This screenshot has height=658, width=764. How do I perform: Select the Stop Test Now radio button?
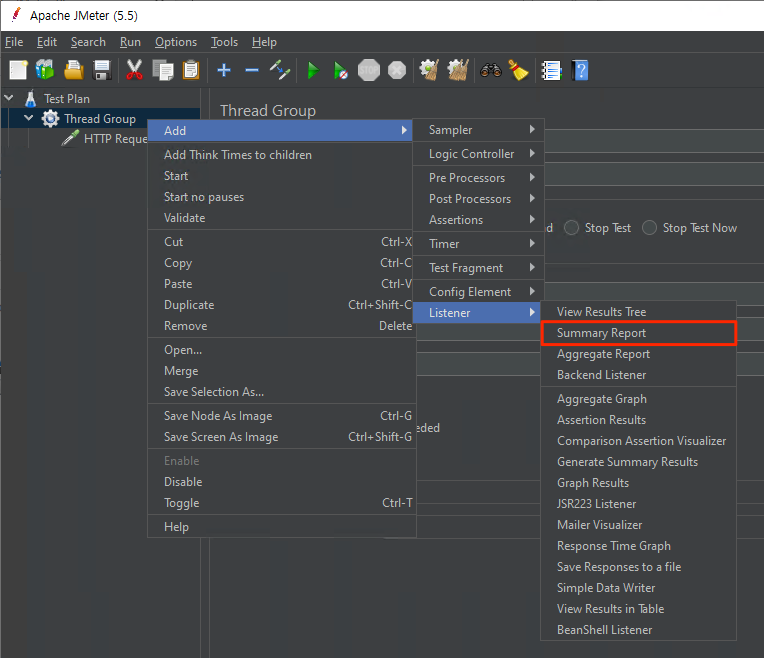[649, 228]
